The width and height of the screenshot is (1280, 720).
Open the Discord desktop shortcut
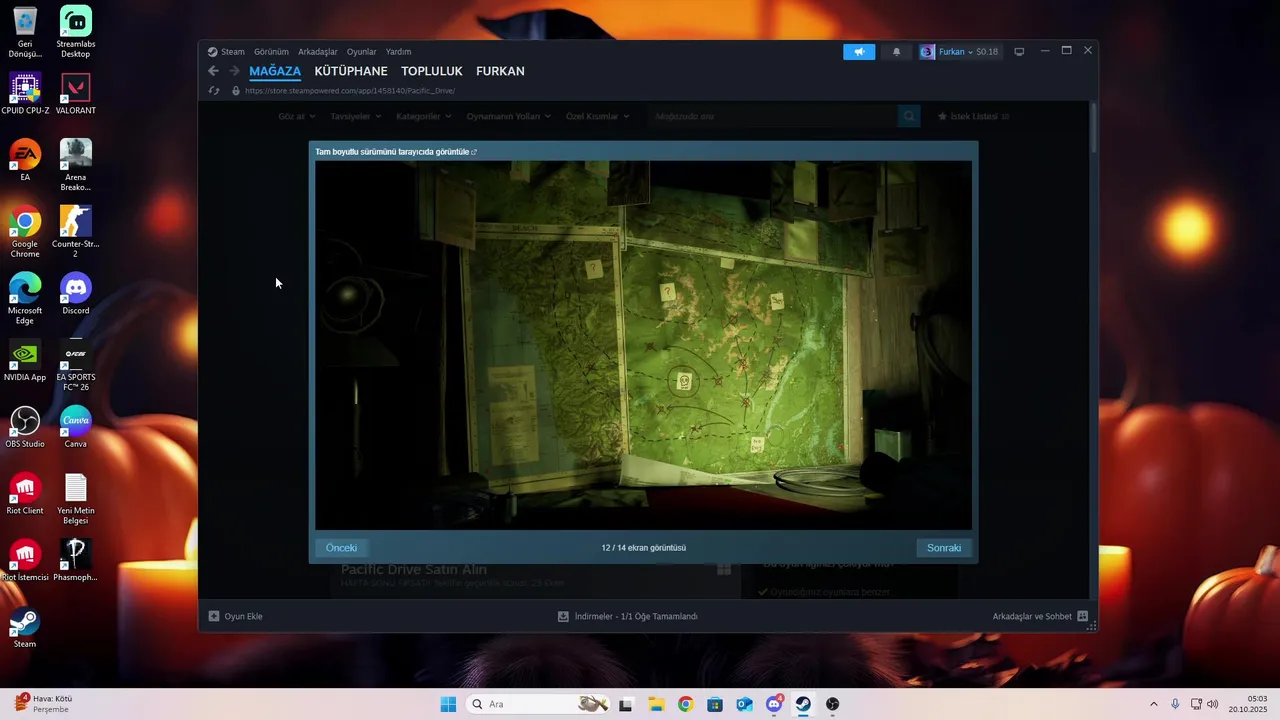pos(76,294)
